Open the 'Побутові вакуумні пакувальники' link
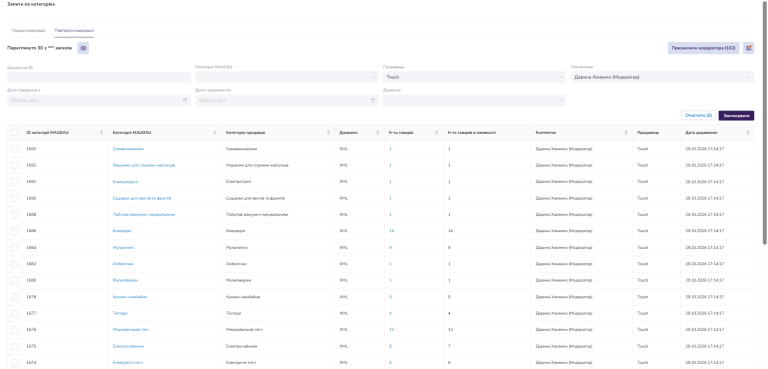768x369 pixels. coord(144,215)
